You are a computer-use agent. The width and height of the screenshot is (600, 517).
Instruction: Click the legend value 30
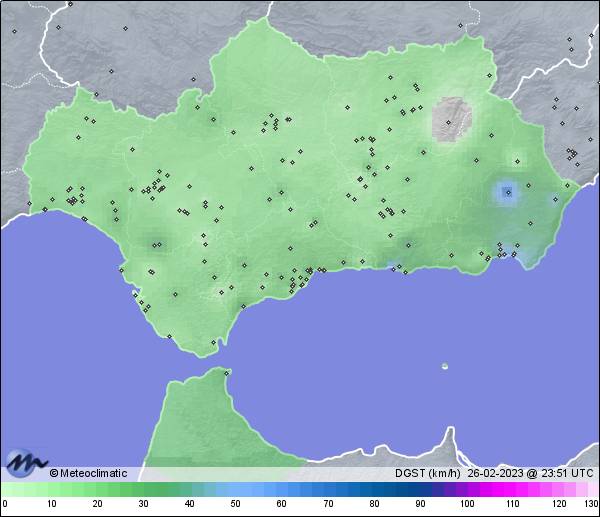[x=143, y=504]
